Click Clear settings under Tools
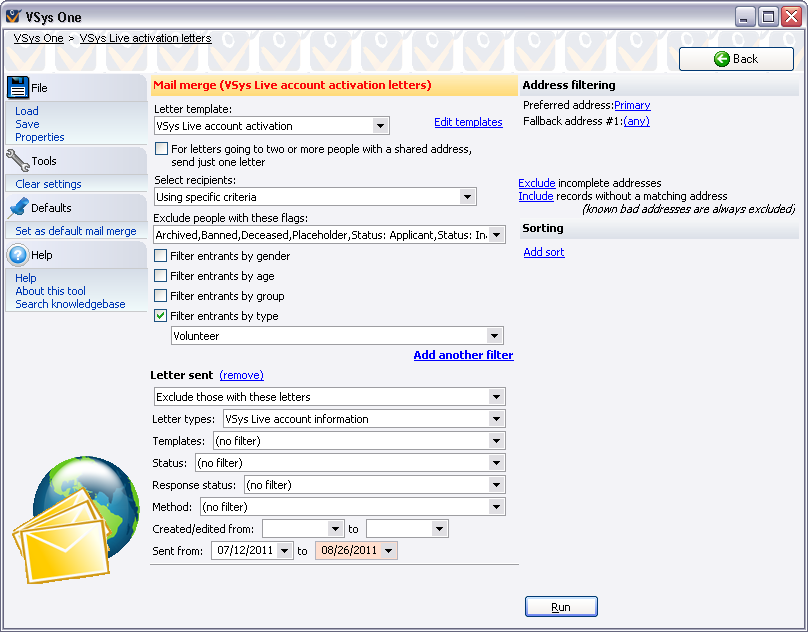The width and height of the screenshot is (808, 632). pos(48,184)
